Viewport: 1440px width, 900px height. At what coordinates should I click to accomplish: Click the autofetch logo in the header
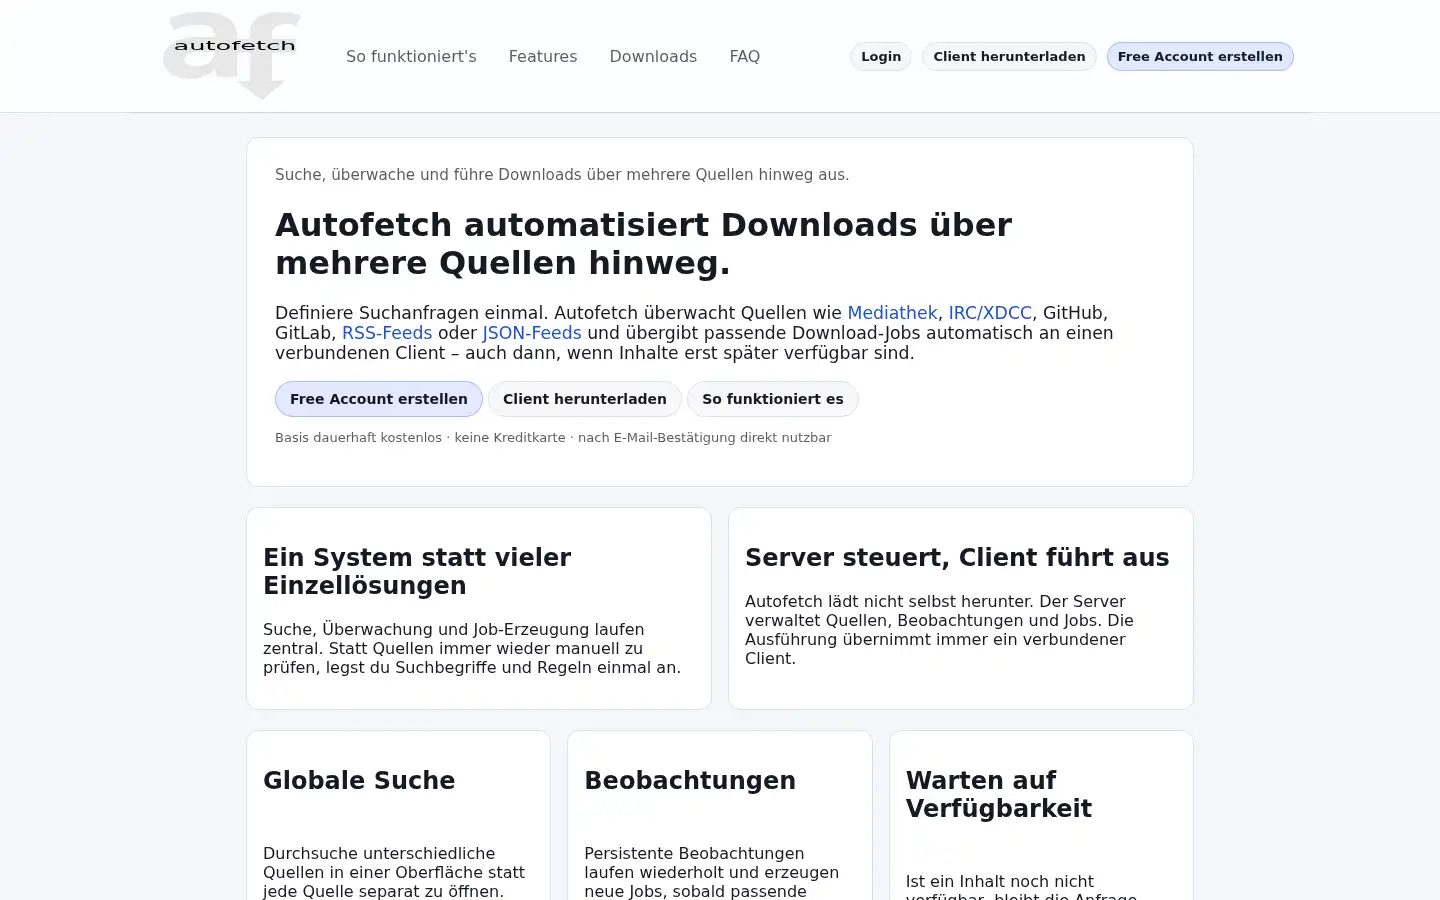pyautogui.click(x=231, y=56)
